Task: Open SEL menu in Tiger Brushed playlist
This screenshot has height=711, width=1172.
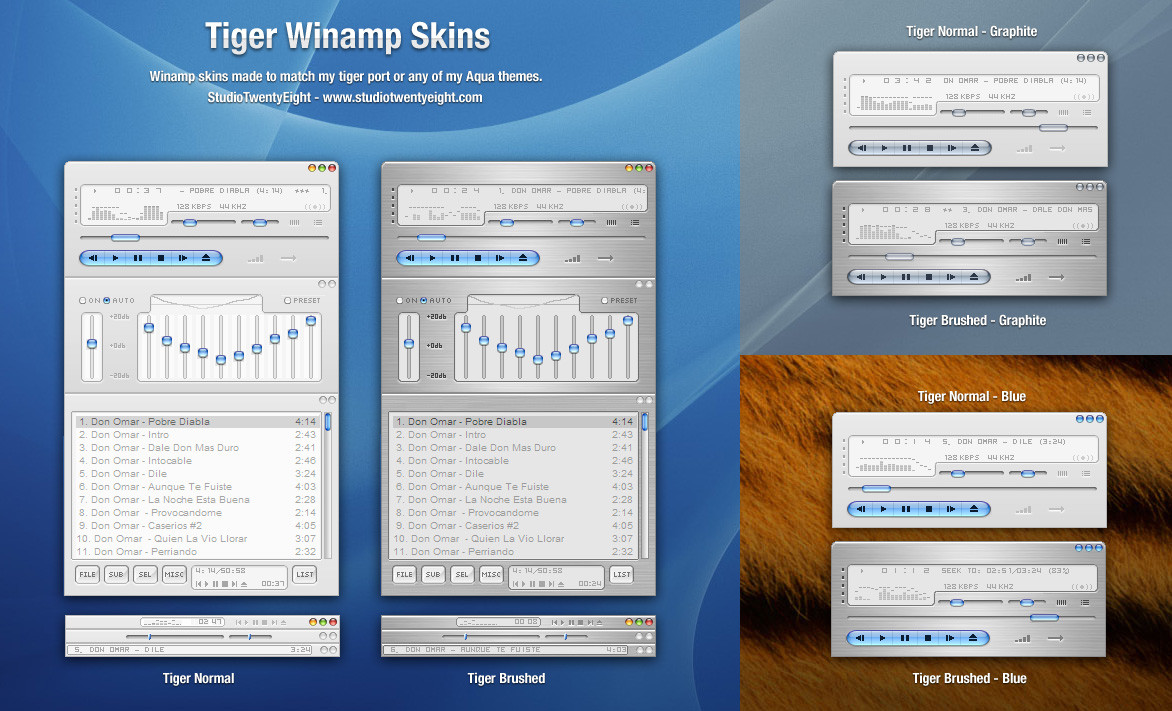Action: (x=462, y=574)
